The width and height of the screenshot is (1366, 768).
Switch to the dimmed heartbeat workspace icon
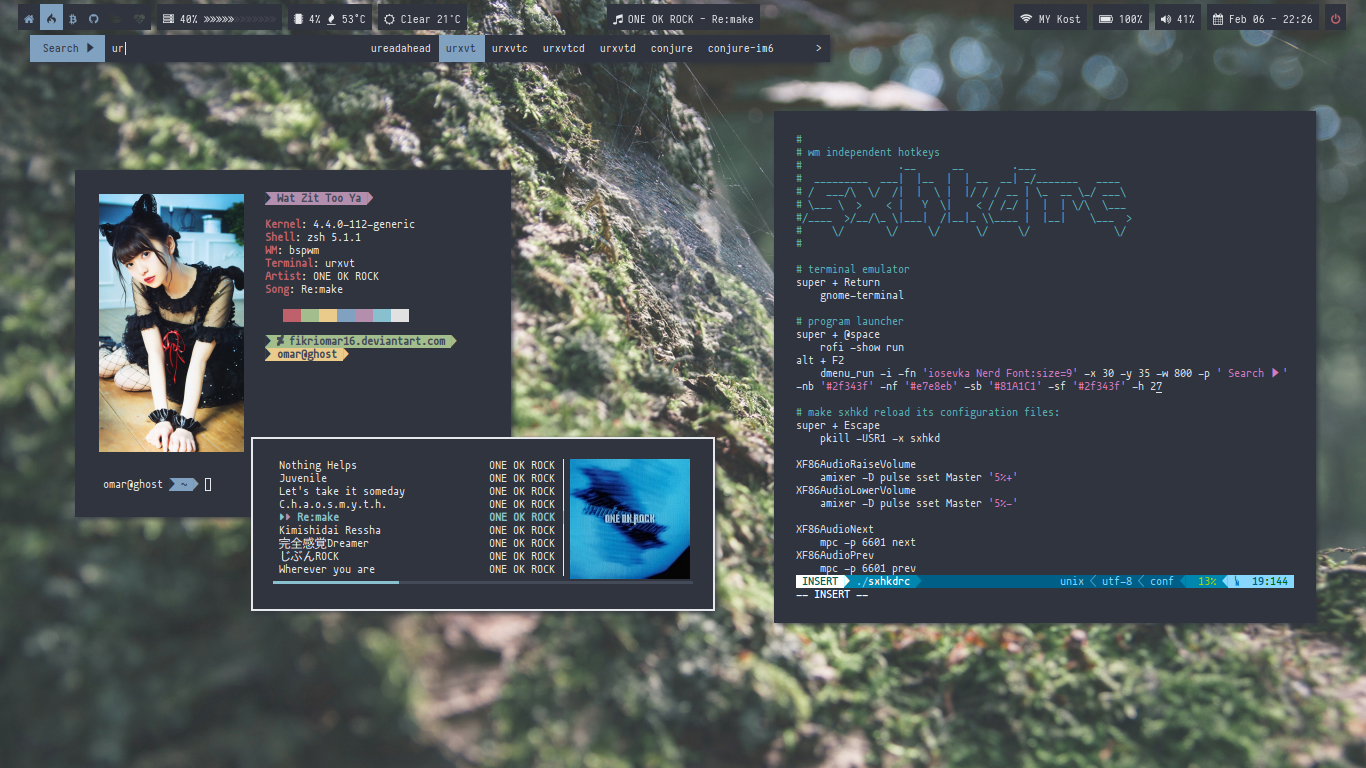click(x=139, y=18)
